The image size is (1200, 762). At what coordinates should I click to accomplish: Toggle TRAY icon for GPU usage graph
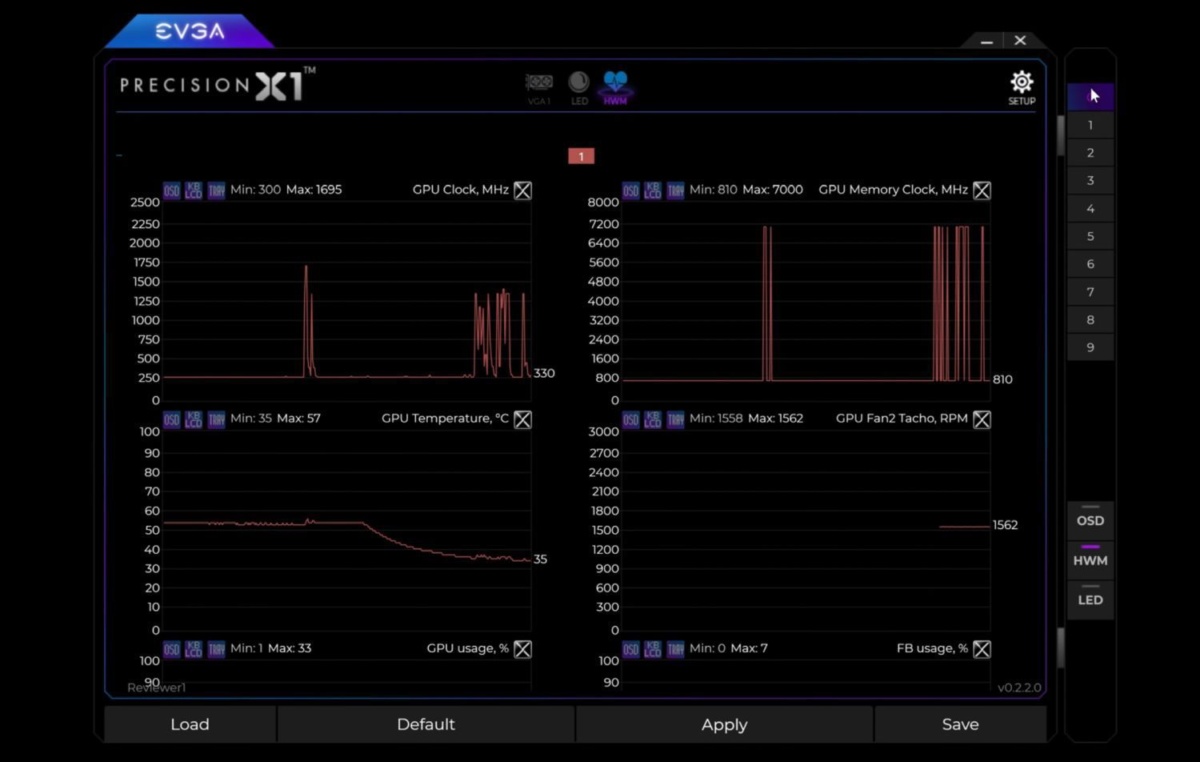pyautogui.click(x=216, y=649)
